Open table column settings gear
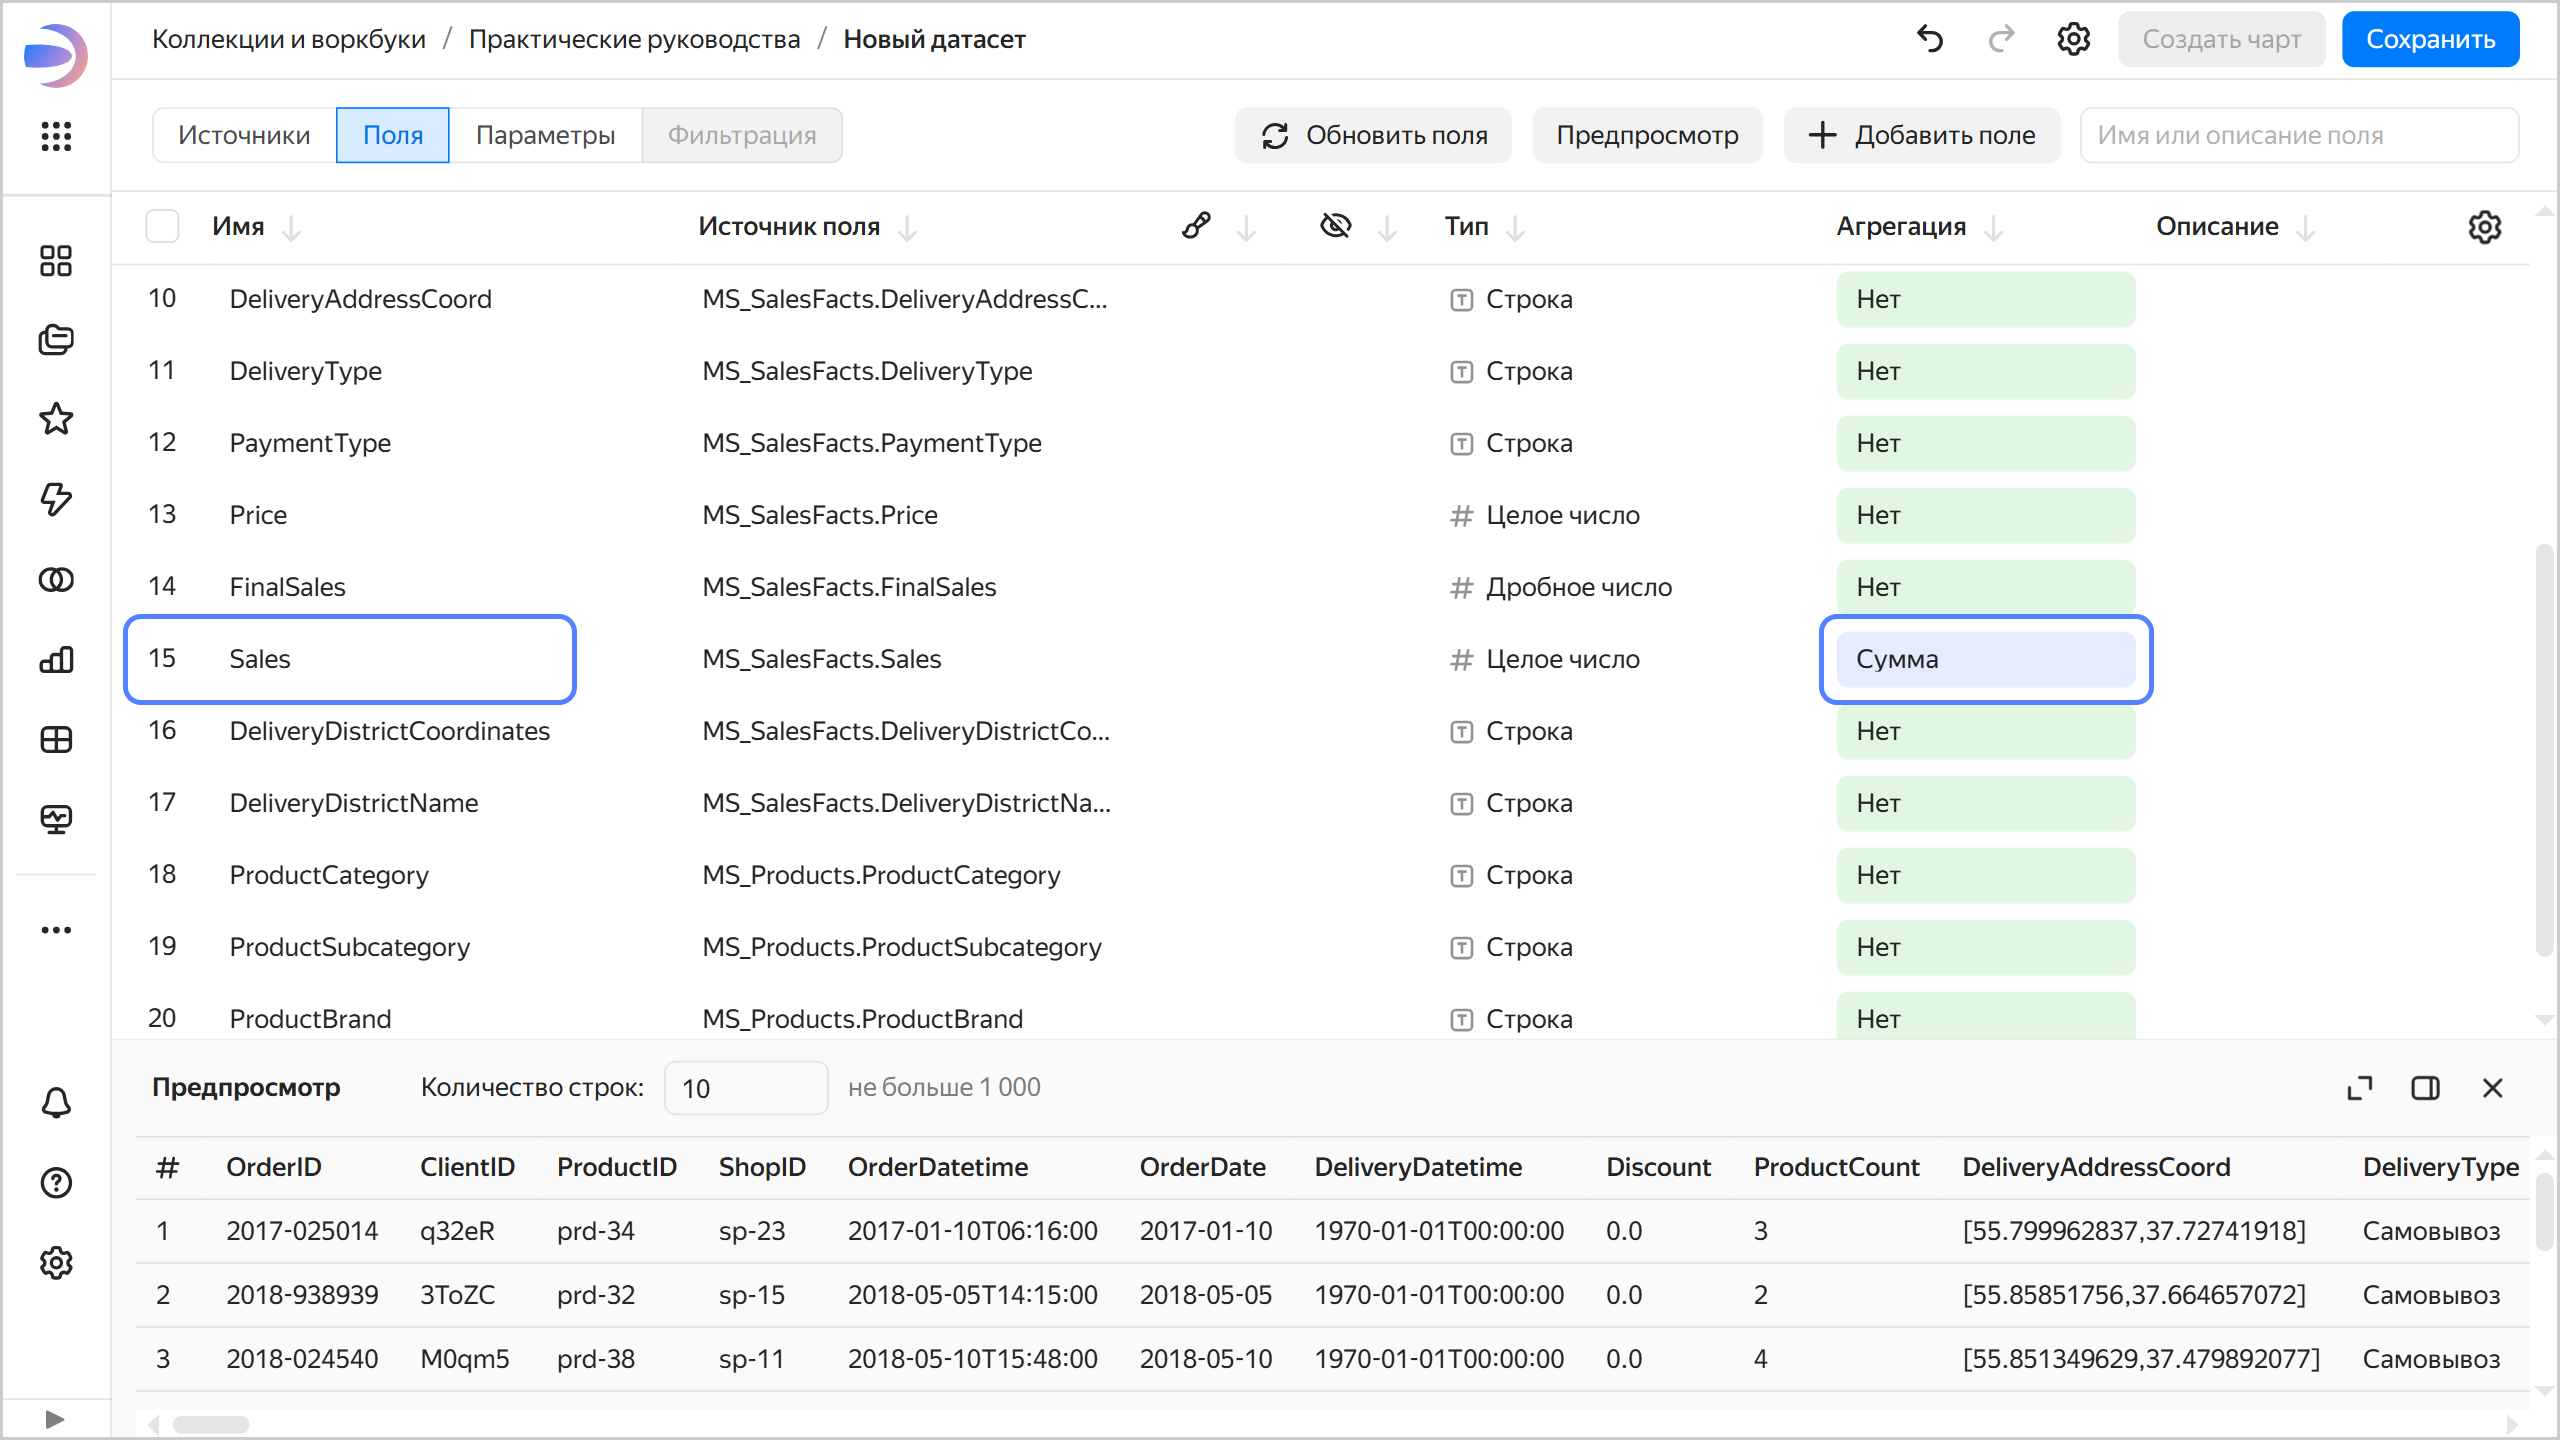Screen dimensions: 2560x1440 [x=2484, y=227]
